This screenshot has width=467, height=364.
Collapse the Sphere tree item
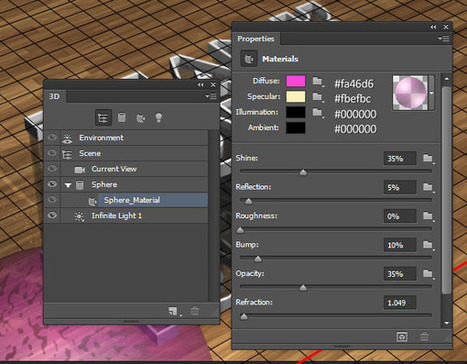tap(68, 185)
